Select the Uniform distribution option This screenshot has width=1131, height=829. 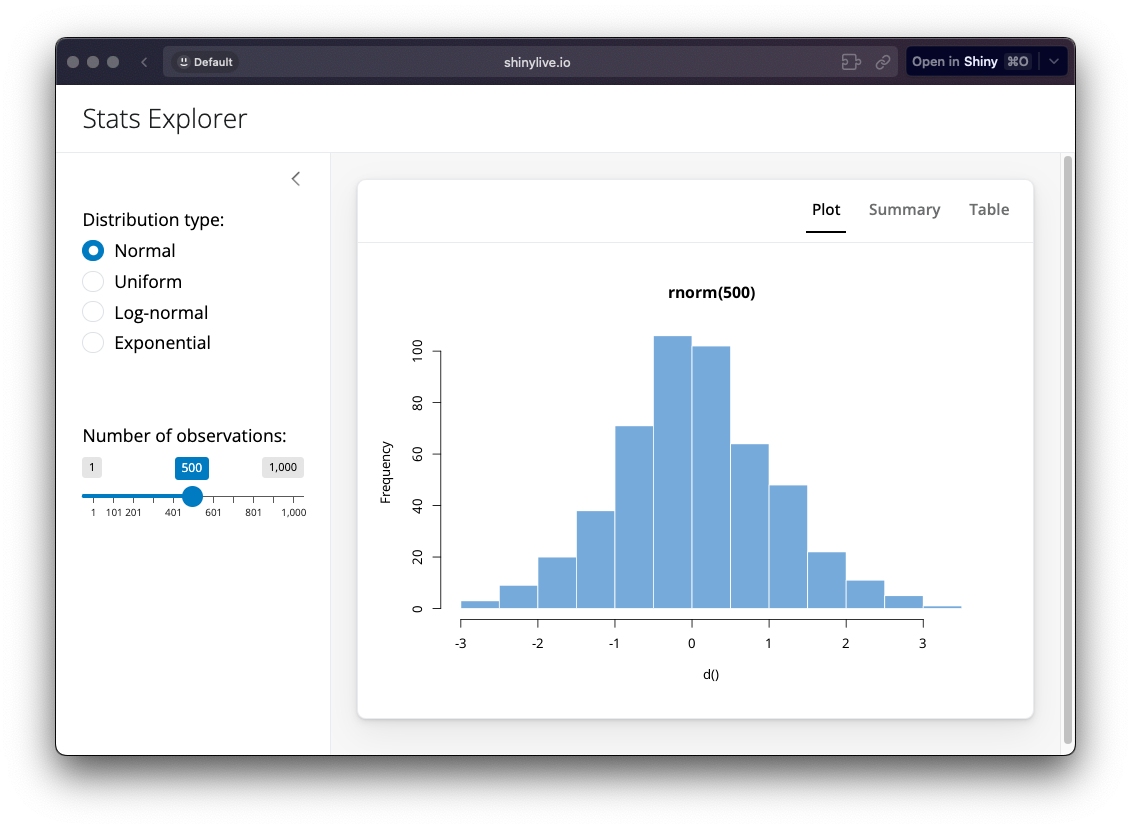[93, 282]
